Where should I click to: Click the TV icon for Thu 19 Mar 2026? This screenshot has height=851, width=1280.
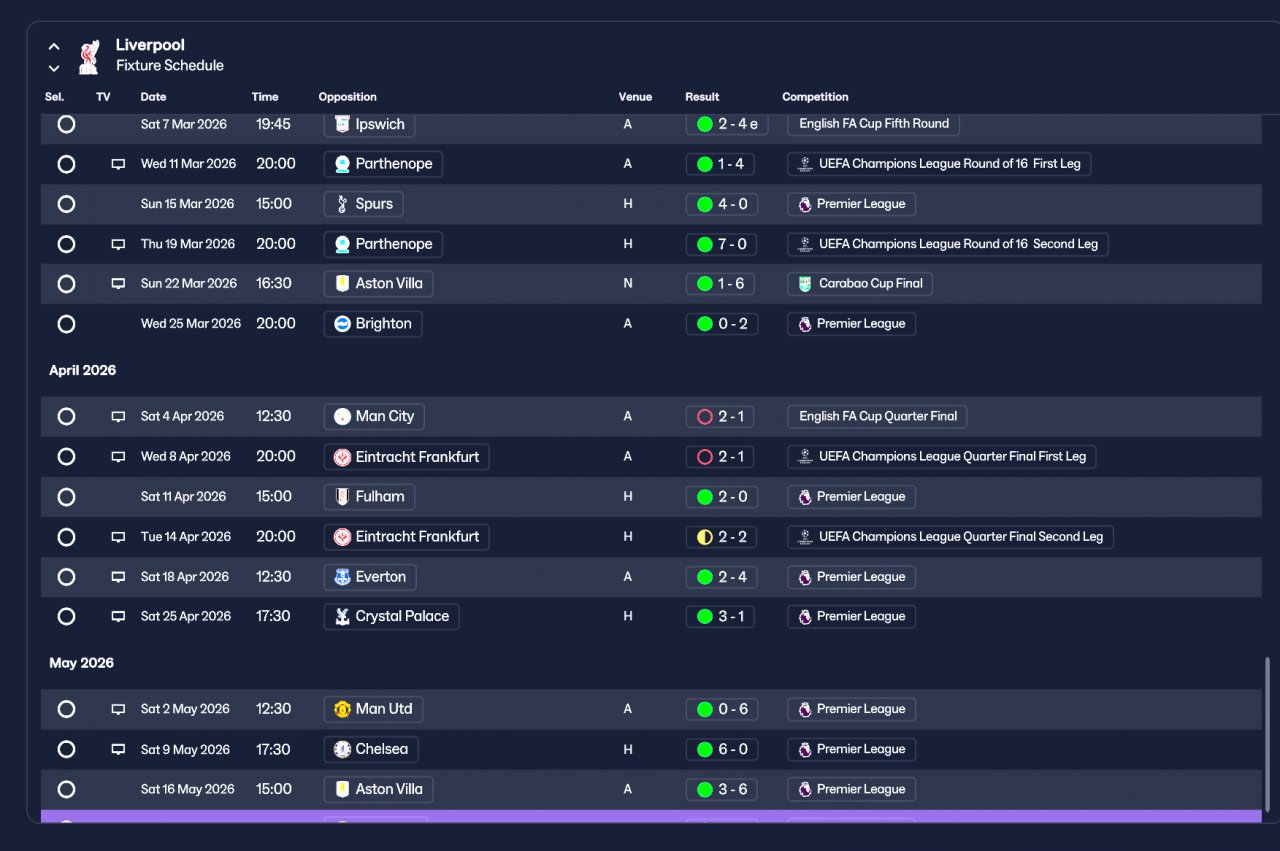click(x=118, y=244)
